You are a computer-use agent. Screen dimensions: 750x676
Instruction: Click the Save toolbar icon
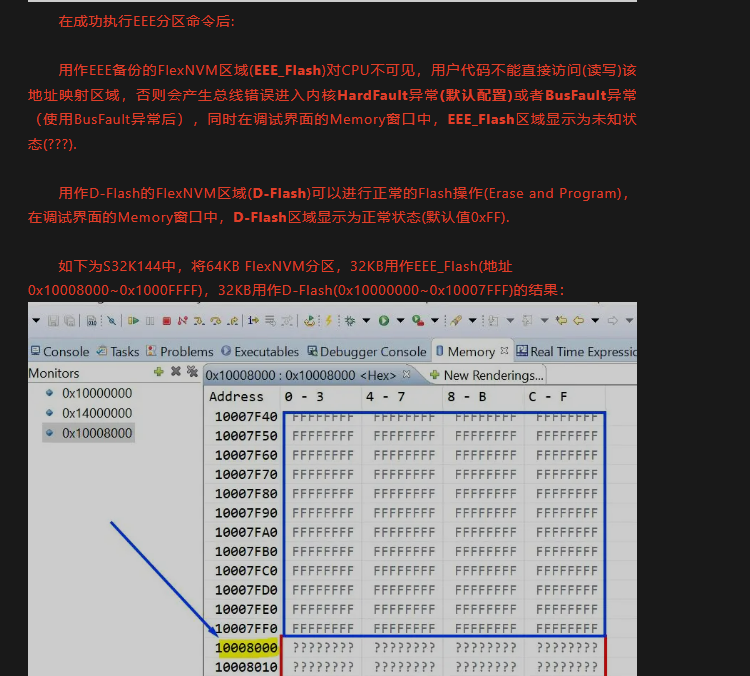[53, 321]
